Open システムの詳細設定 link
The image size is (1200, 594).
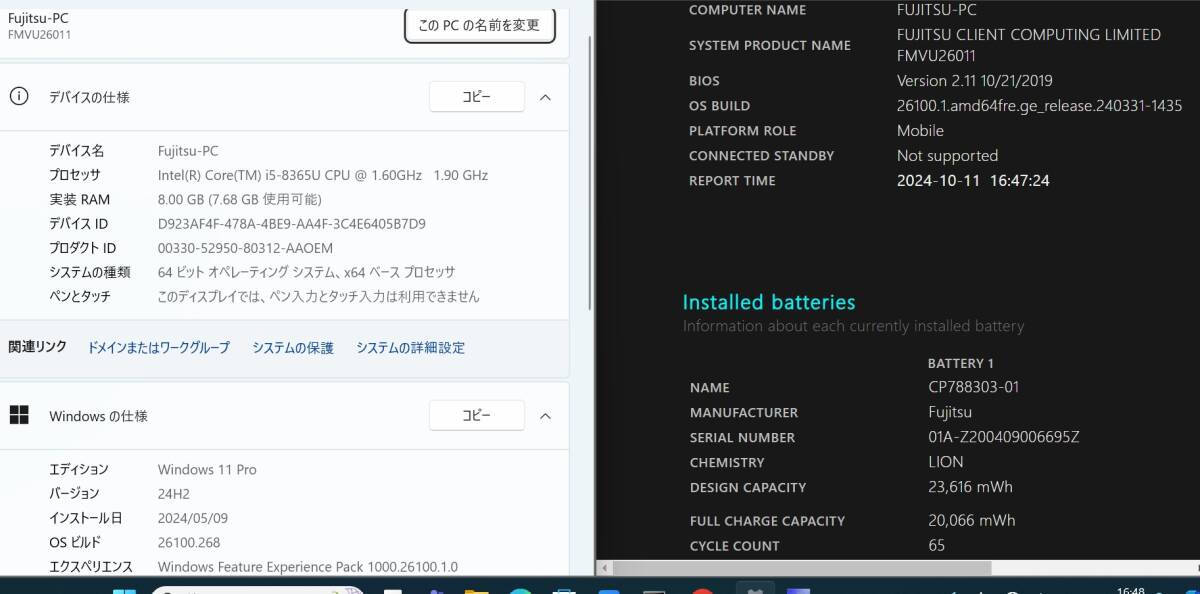coord(410,348)
